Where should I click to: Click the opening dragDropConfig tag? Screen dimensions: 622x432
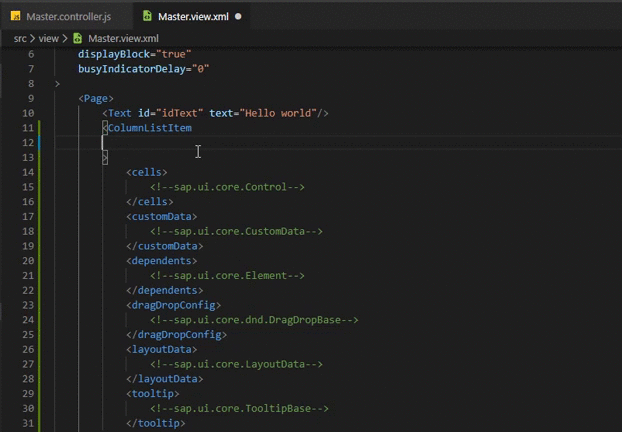click(x=174, y=305)
